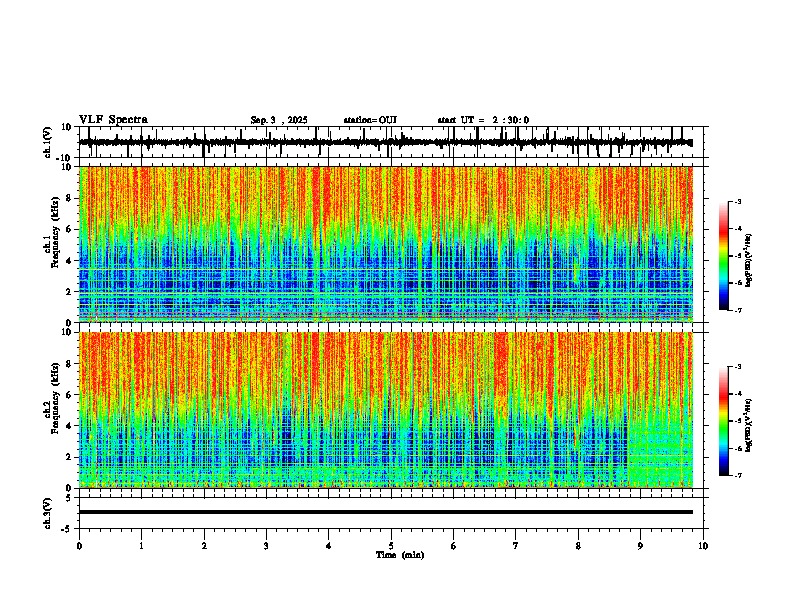Click the ch.3 flat black trace
This screenshot has height=612, width=792.
[386, 512]
